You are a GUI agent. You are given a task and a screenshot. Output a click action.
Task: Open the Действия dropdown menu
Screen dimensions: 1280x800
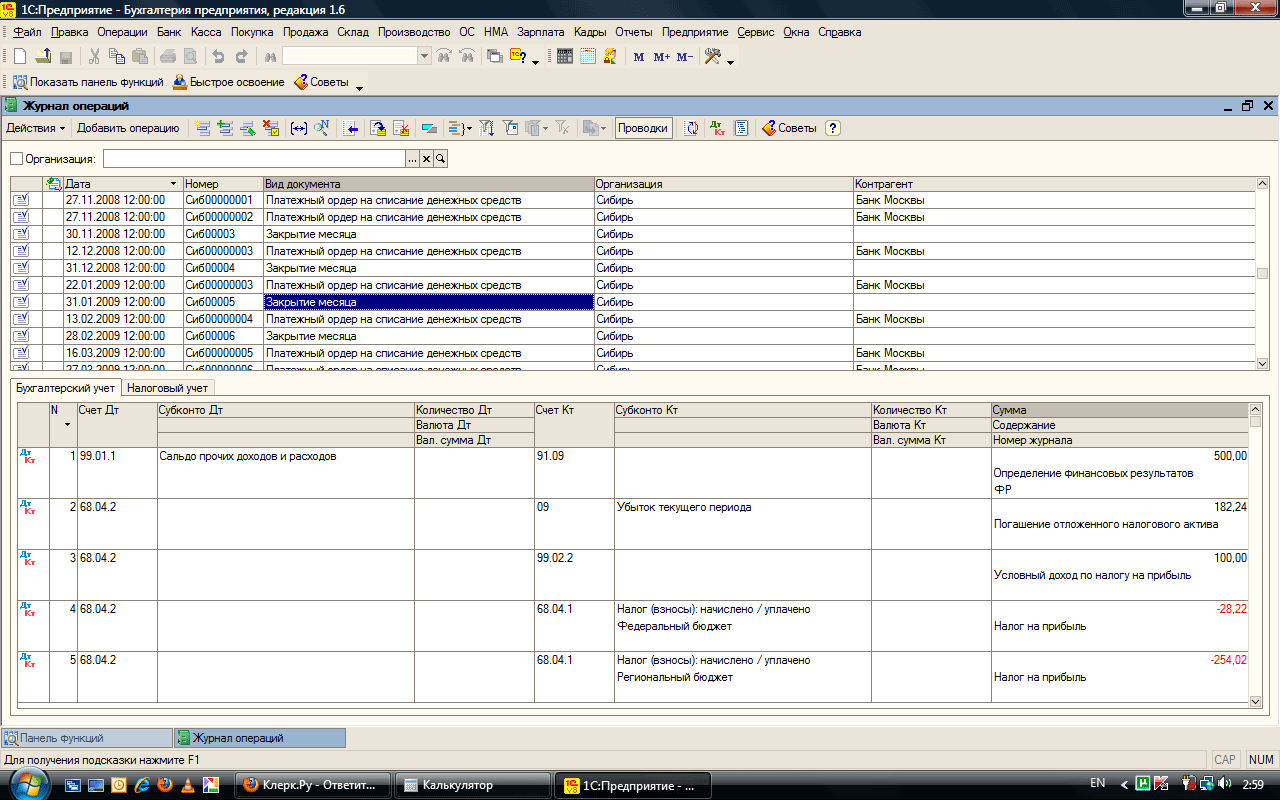click(x=36, y=128)
